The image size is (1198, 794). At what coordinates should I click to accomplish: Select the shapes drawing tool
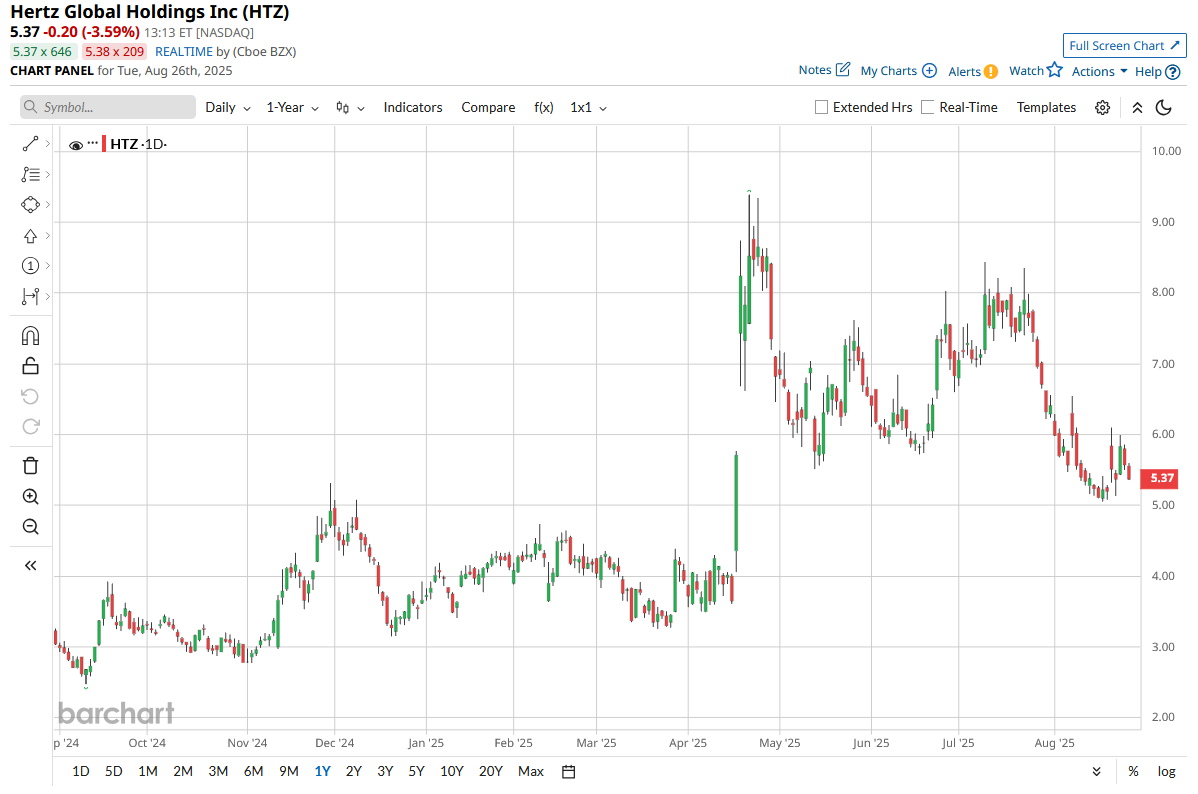(31, 205)
